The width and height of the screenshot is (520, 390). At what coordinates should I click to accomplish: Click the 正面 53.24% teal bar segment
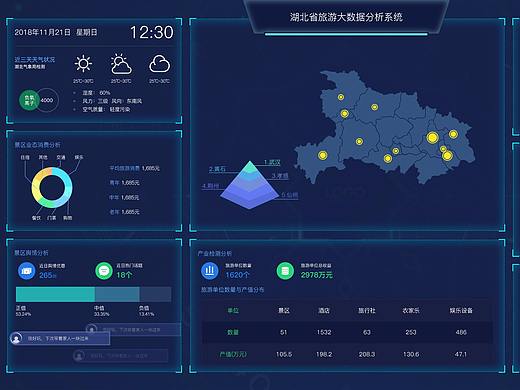click(x=55, y=295)
